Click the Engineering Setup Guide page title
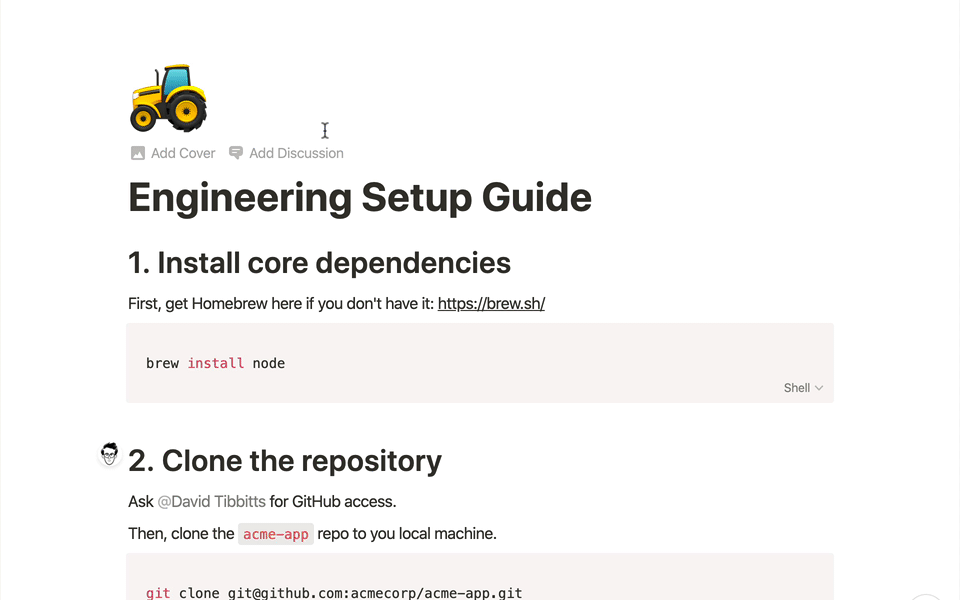 click(x=360, y=198)
